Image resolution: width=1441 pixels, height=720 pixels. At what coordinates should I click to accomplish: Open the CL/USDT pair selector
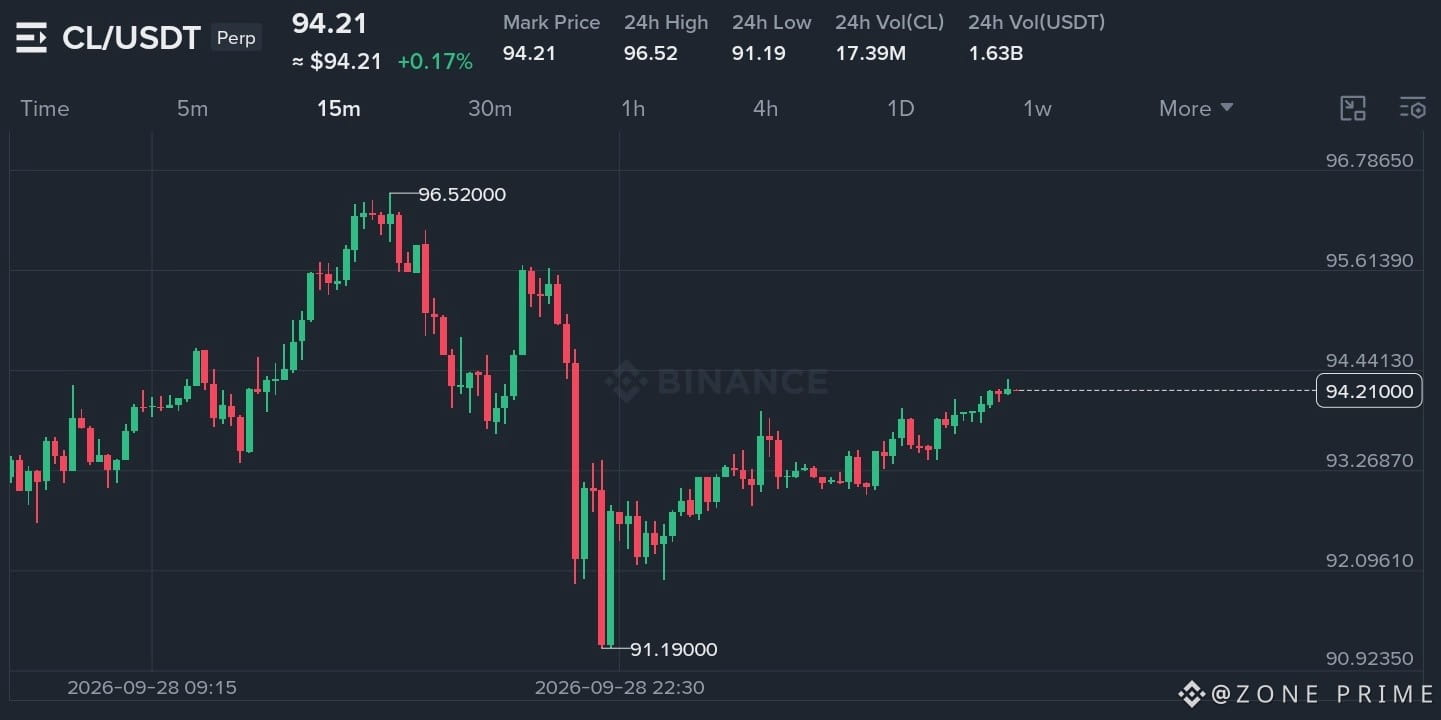point(131,39)
